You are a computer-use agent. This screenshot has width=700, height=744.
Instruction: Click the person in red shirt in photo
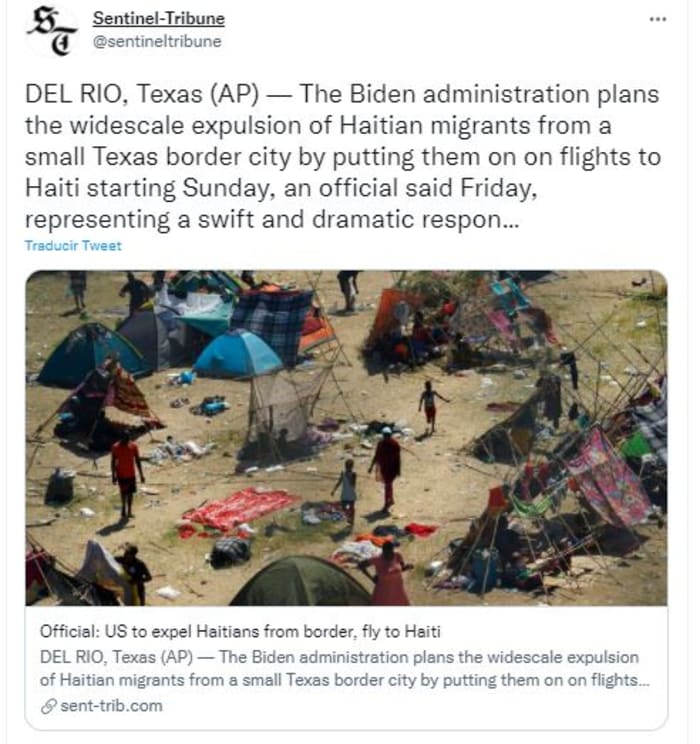click(126, 474)
